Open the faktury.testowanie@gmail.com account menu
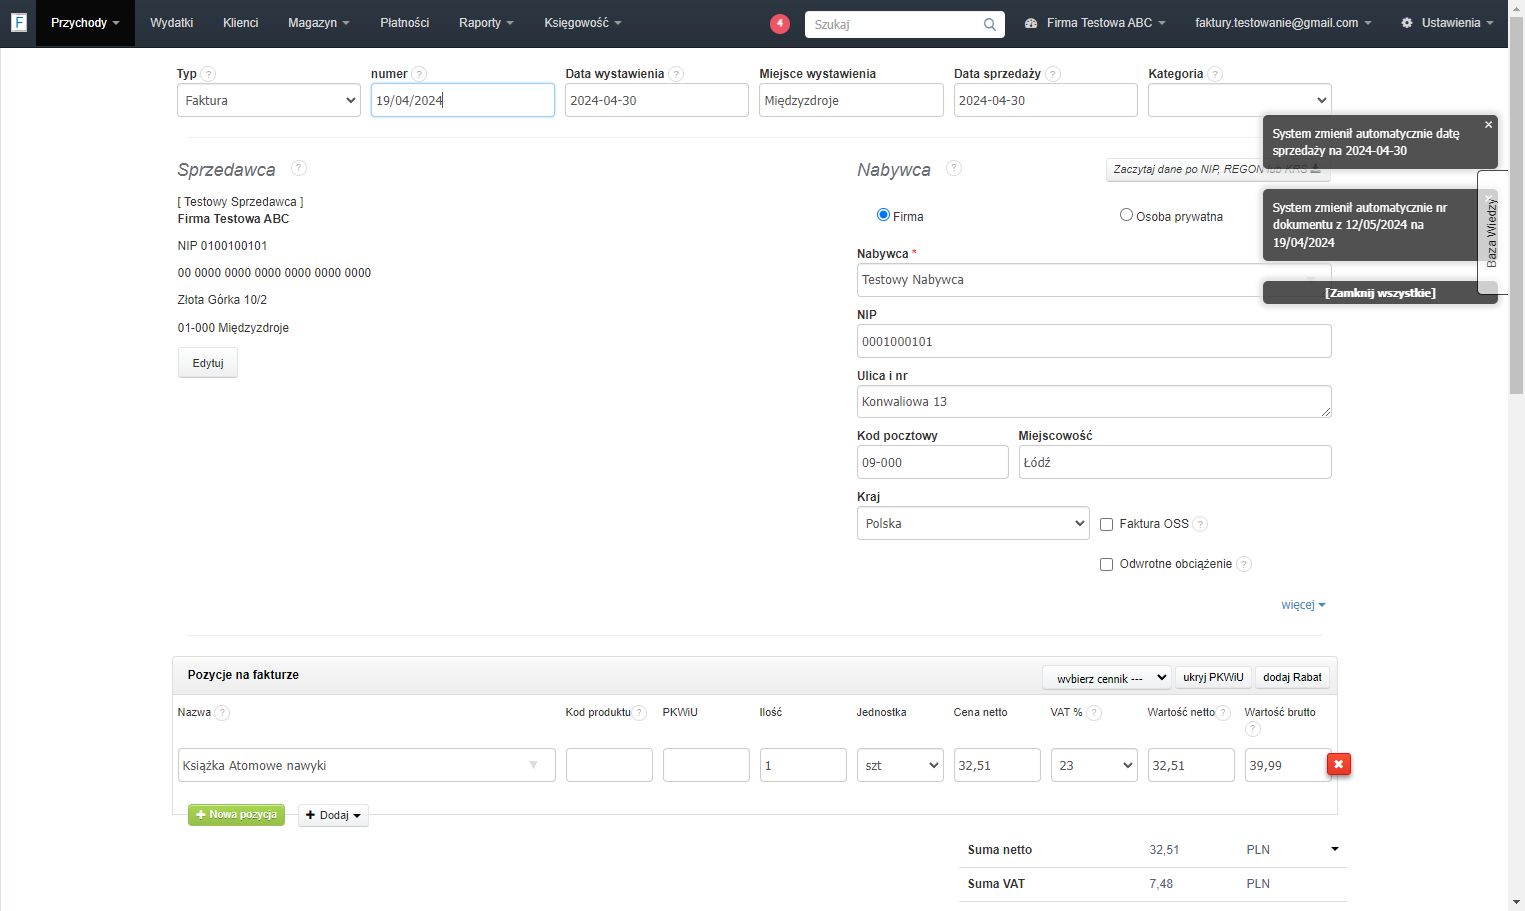 coord(1283,23)
